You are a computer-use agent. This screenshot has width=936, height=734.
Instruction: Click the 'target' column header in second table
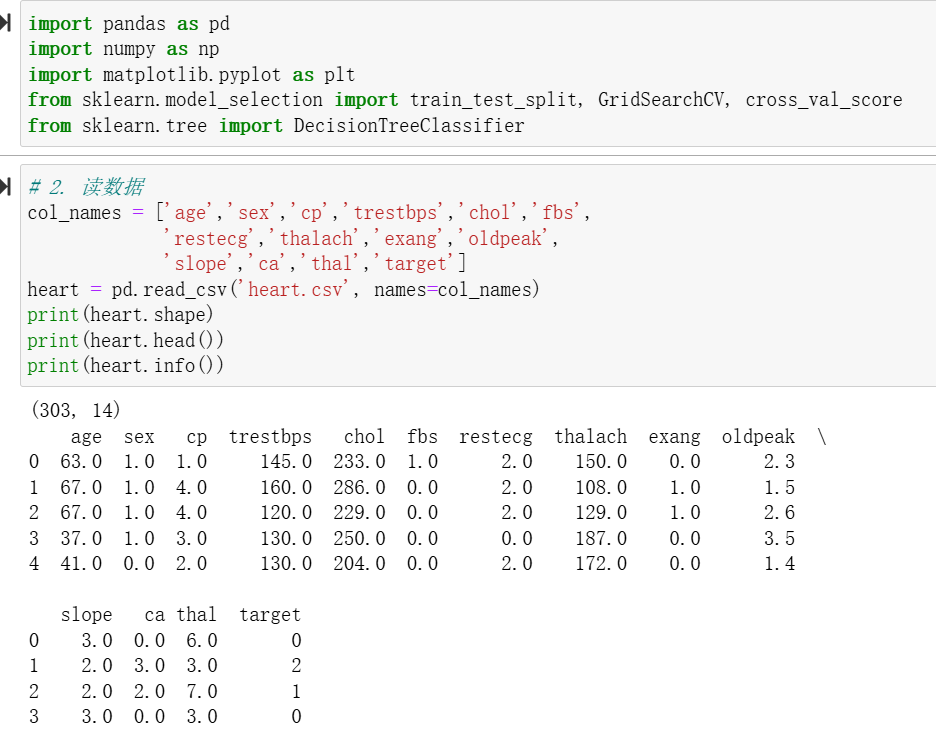pos(270,615)
